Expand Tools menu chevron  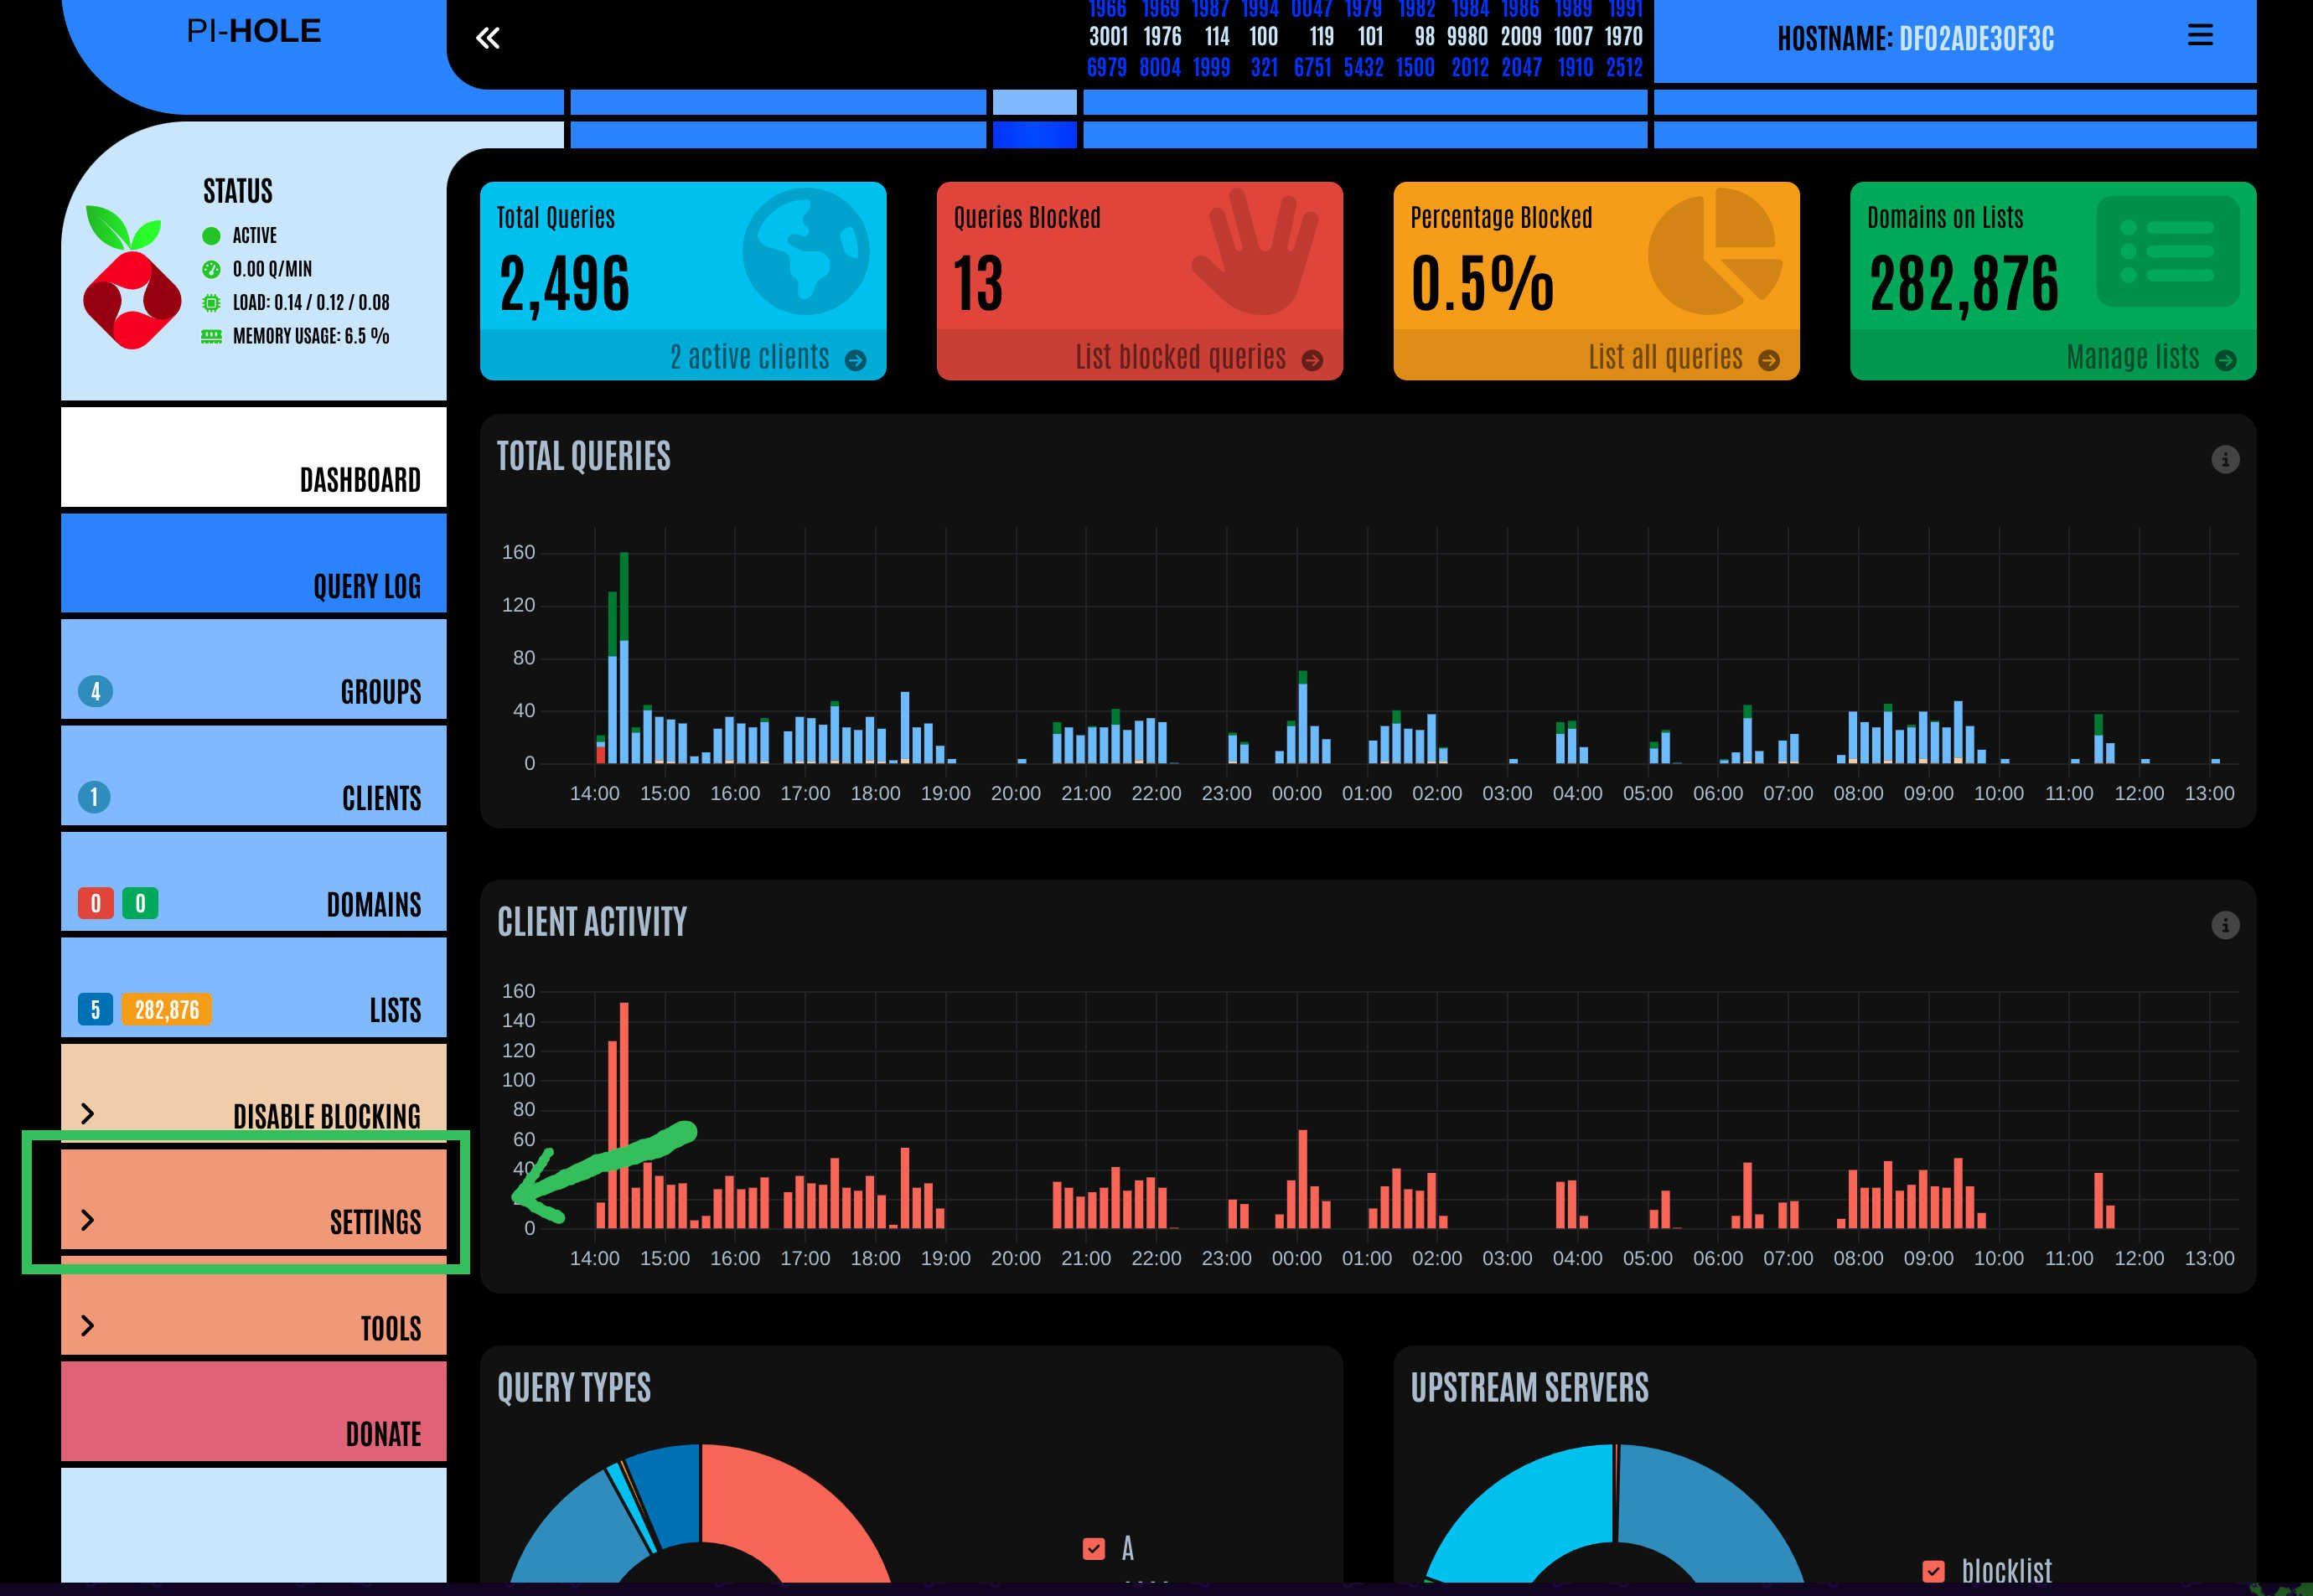click(87, 1326)
